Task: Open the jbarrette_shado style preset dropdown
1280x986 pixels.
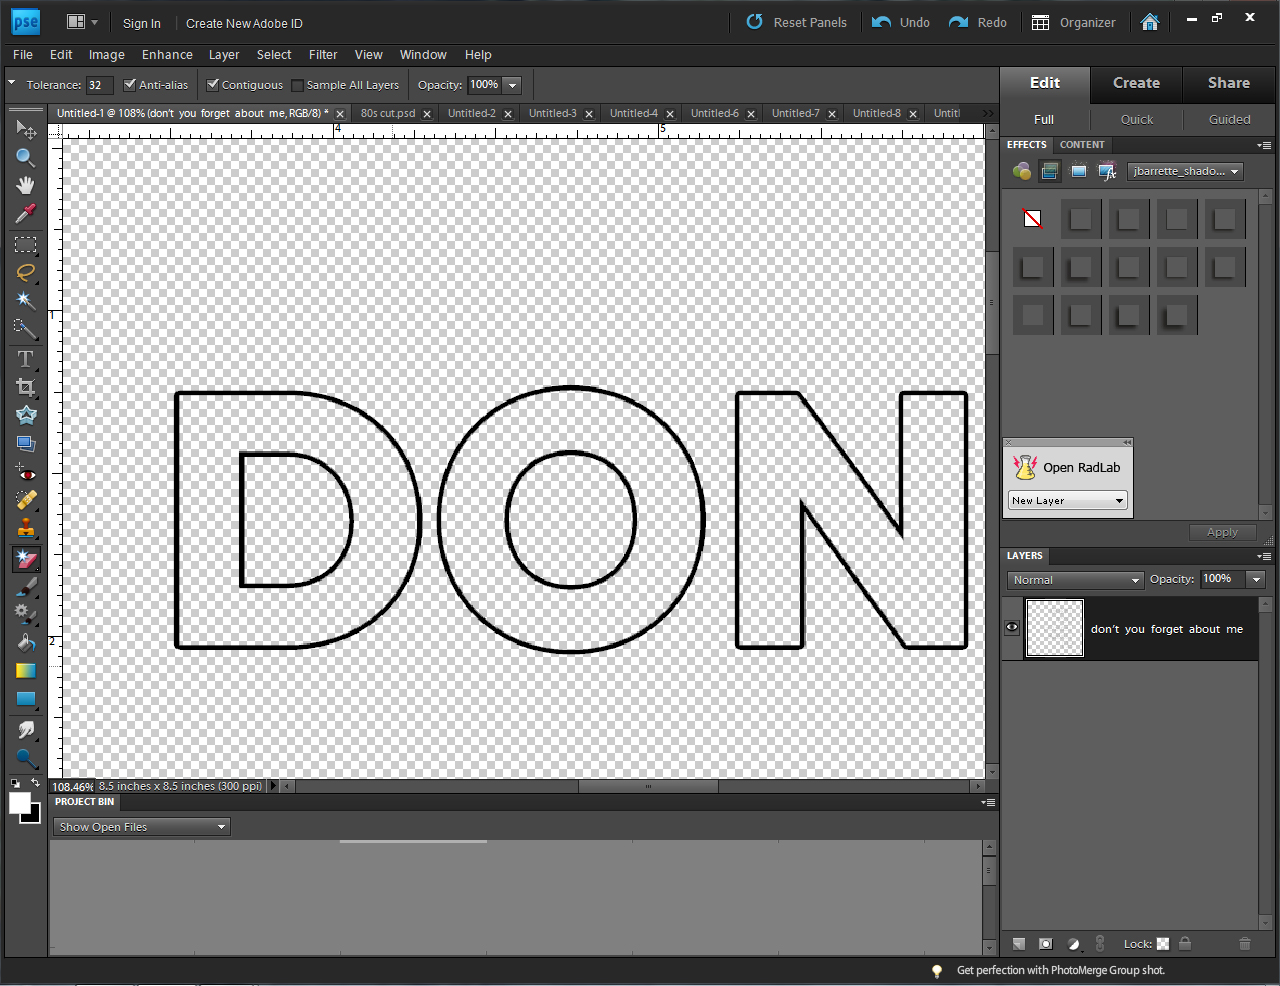Action: [1185, 171]
